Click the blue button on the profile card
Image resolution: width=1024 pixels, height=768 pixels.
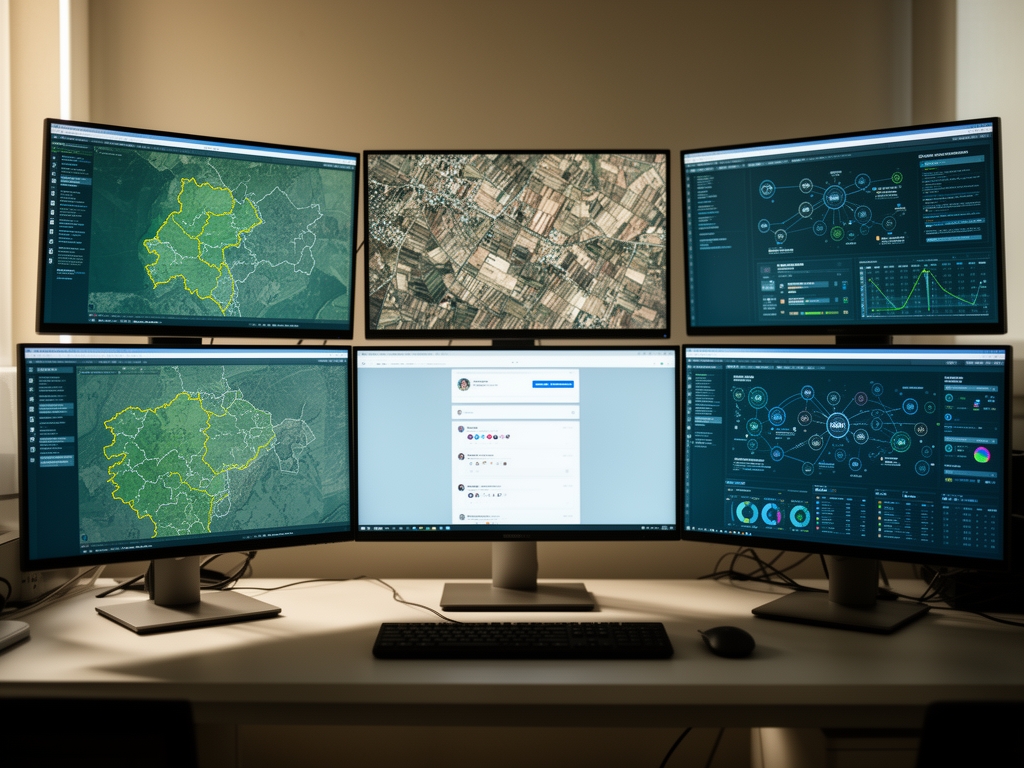click(x=553, y=384)
